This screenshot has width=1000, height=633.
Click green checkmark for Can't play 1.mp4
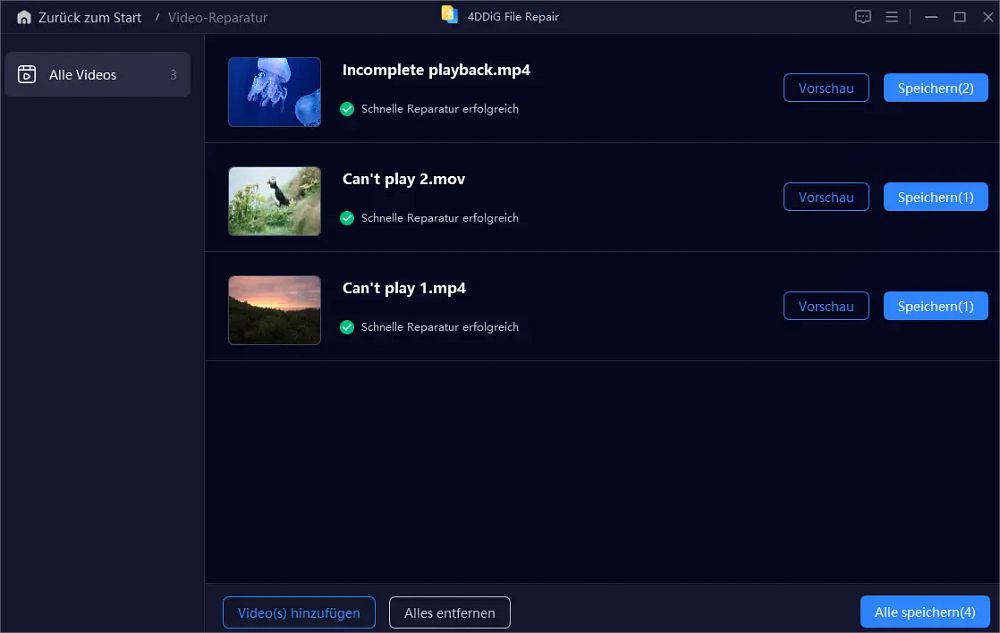click(347, 327)
